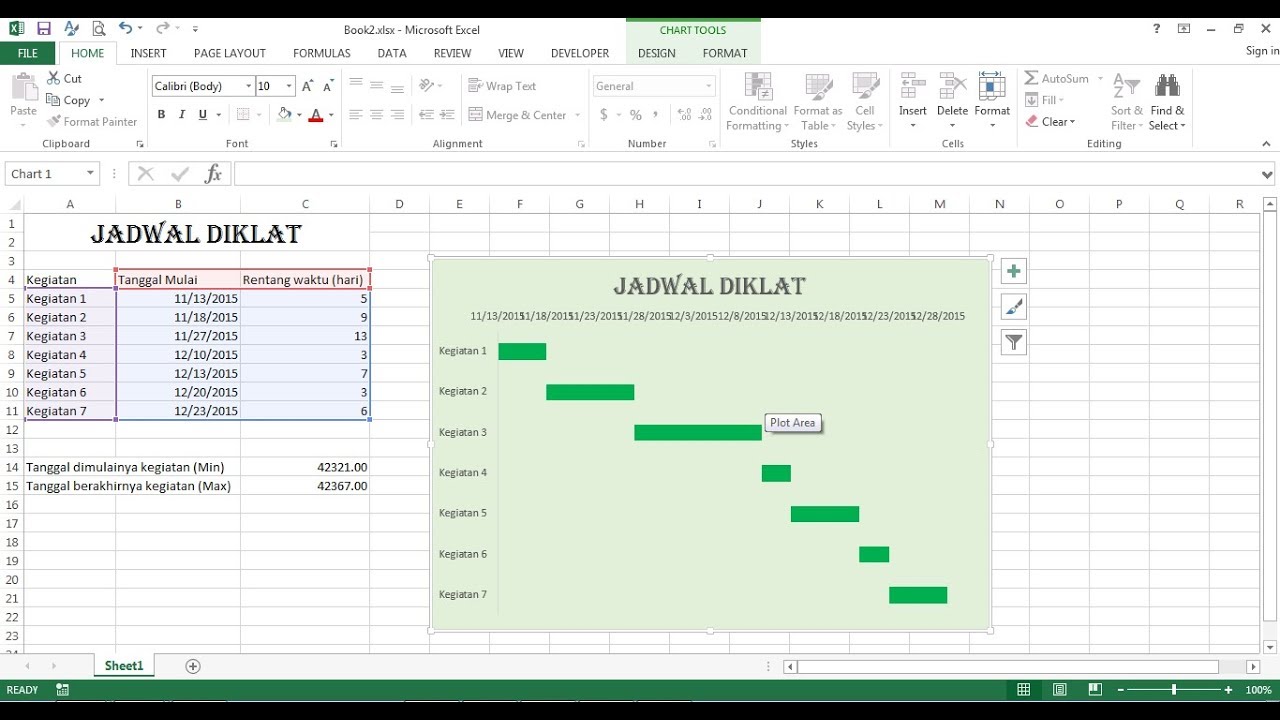Expand the Conditional Formatting menu

pyautogui.click(x=757, y=102)
